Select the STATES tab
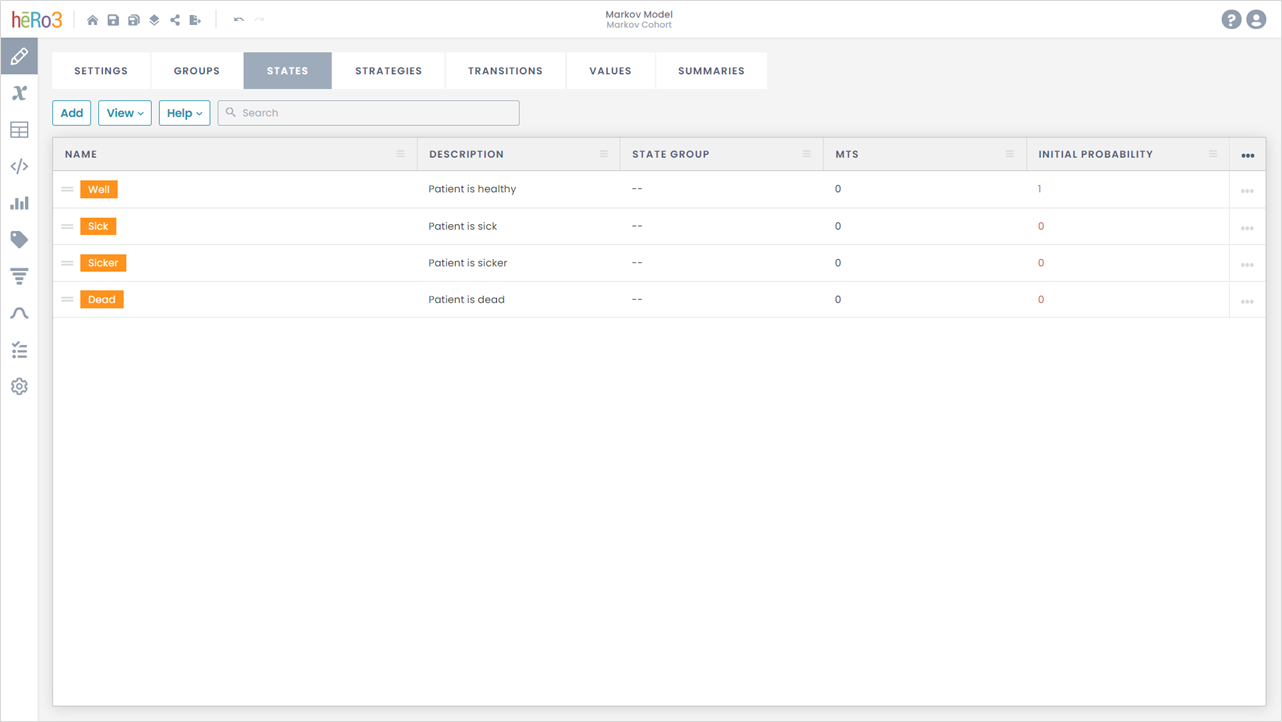1282x722 pixels. coord(288,71)
